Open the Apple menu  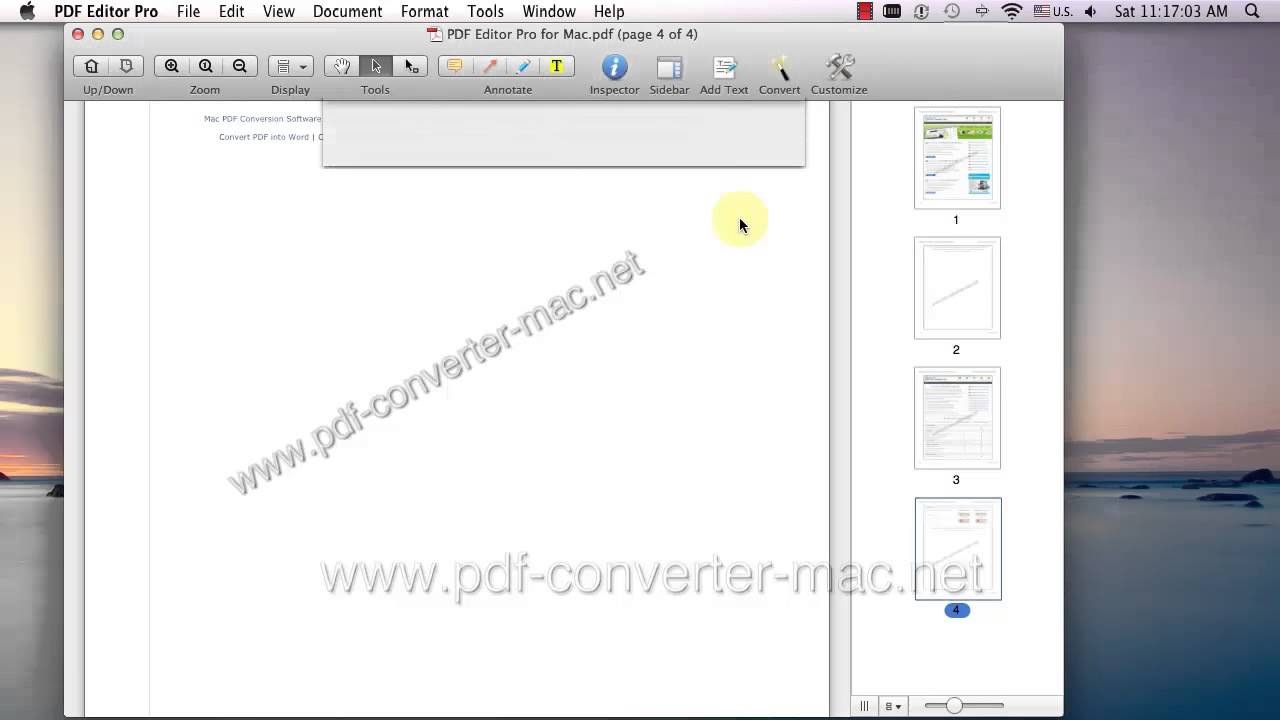coord(27,11)
